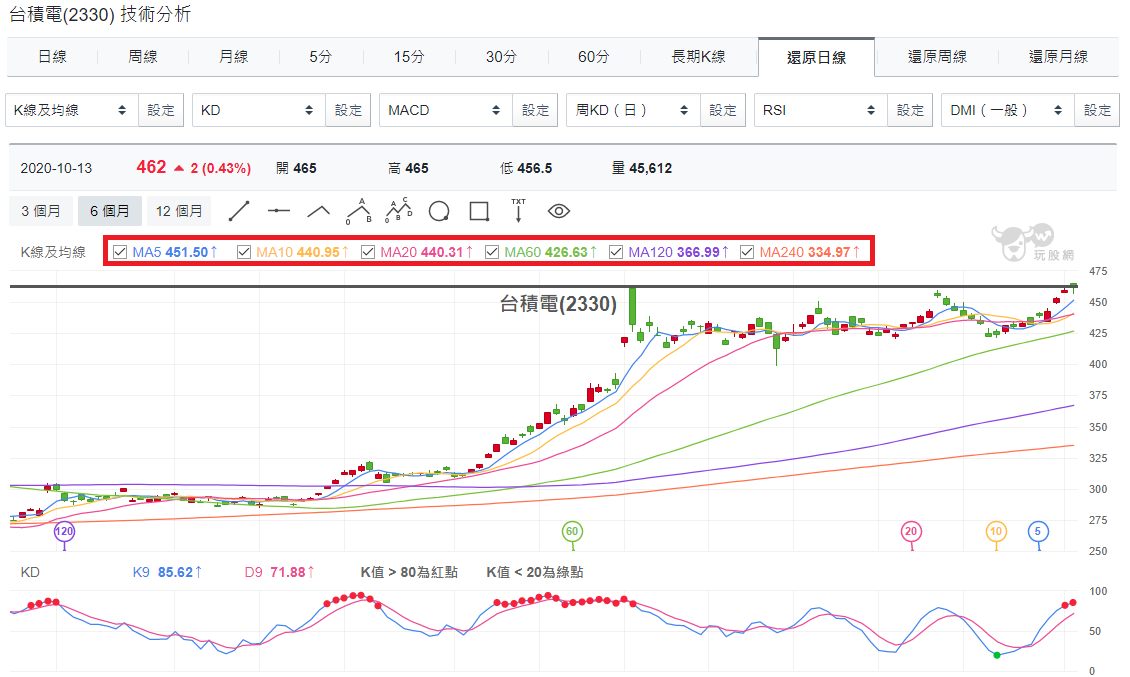
Task: Open the KD indicator dropdown
Action: (x=259, y=110)
